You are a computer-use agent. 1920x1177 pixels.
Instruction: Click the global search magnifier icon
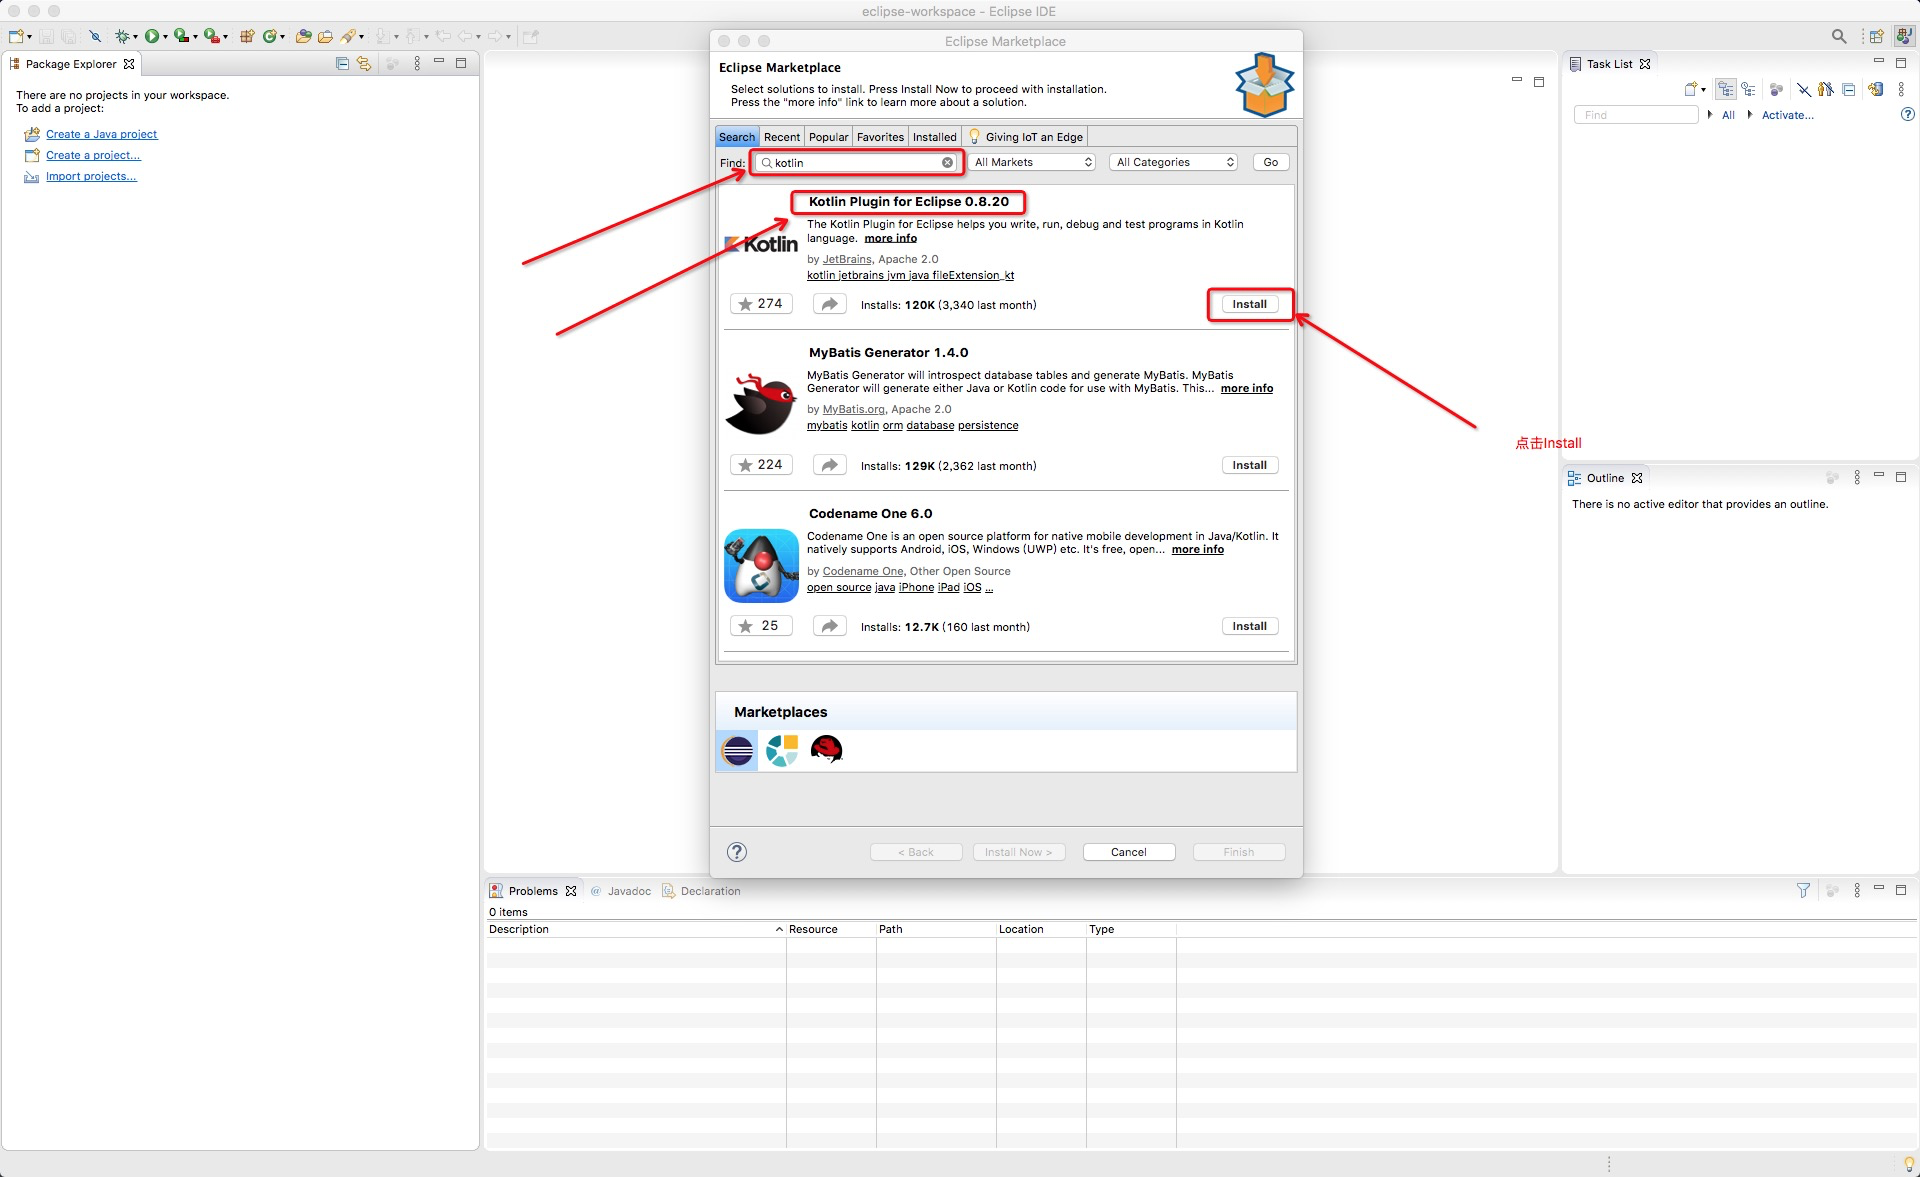coord(1839,36)
